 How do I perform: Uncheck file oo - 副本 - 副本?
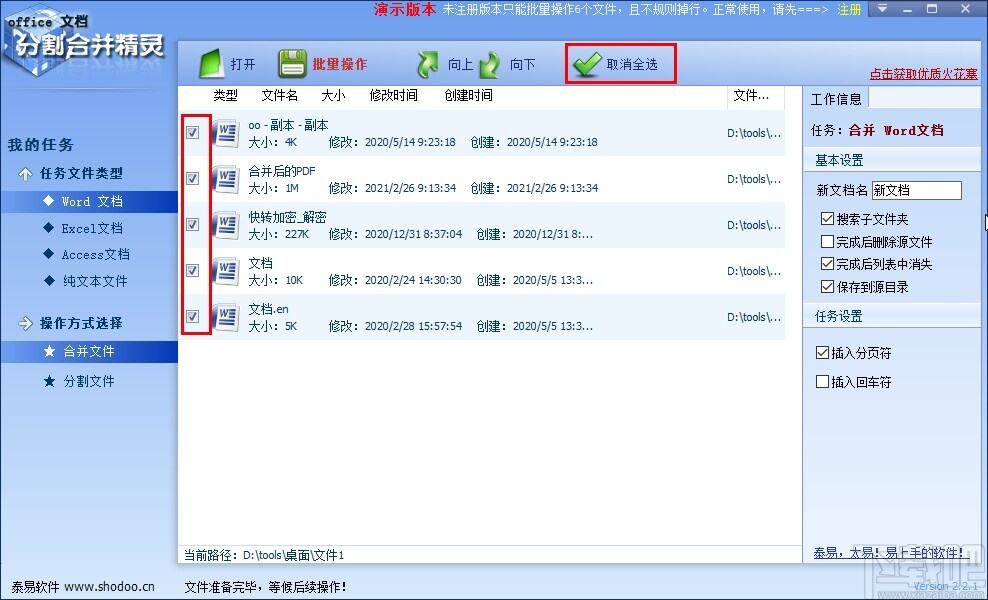pos(193,132)
